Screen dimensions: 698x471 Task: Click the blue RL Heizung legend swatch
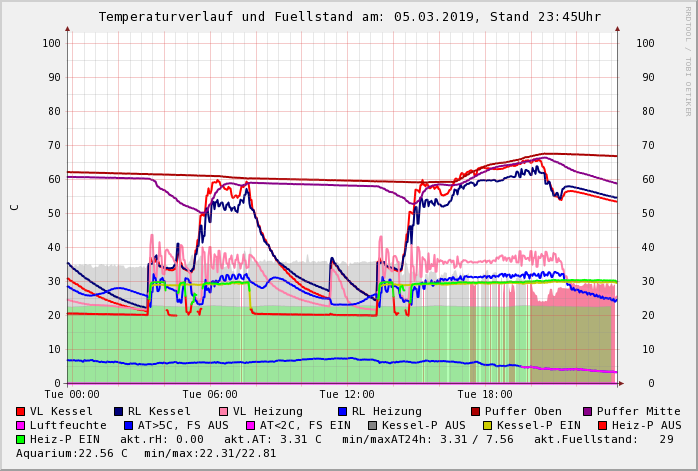tap(342, 411)
